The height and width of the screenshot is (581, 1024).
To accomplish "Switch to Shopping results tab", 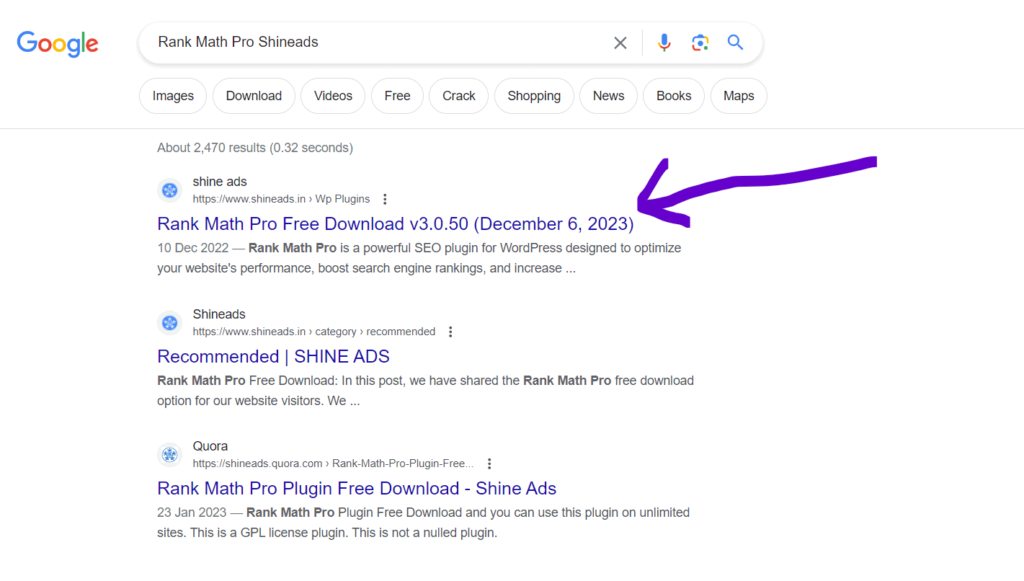I will point(534,96).
